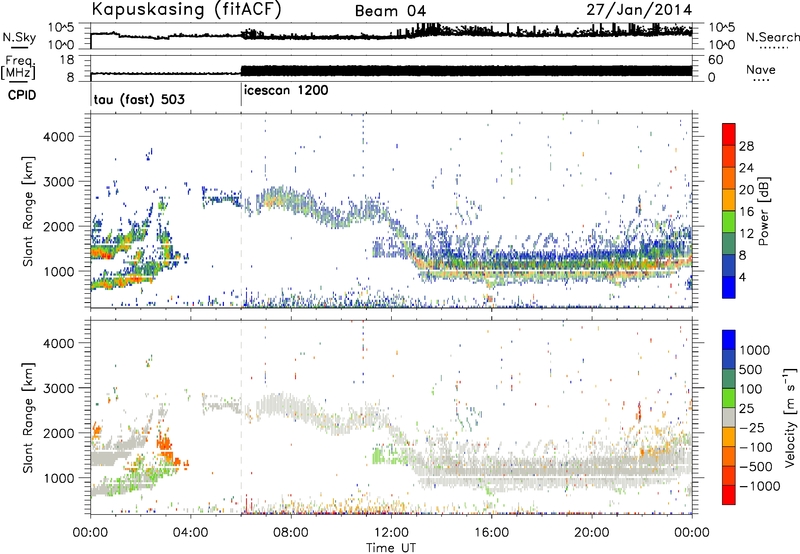Select the 04:00 time tick label
800x554 pixels.
190,533
